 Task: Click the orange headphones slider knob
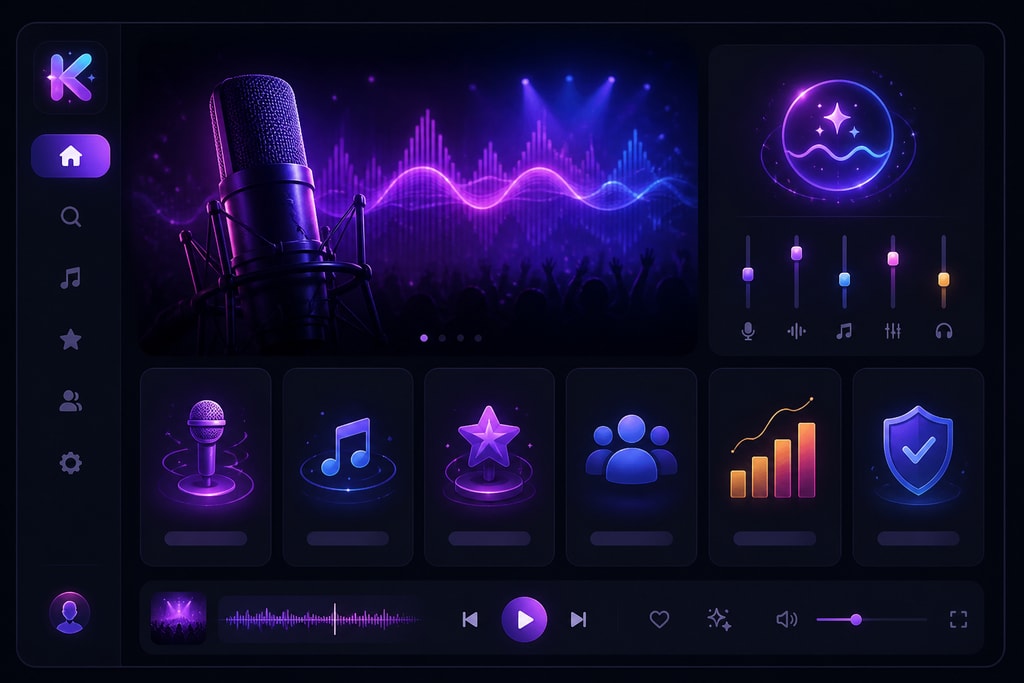tap(944, 279)
